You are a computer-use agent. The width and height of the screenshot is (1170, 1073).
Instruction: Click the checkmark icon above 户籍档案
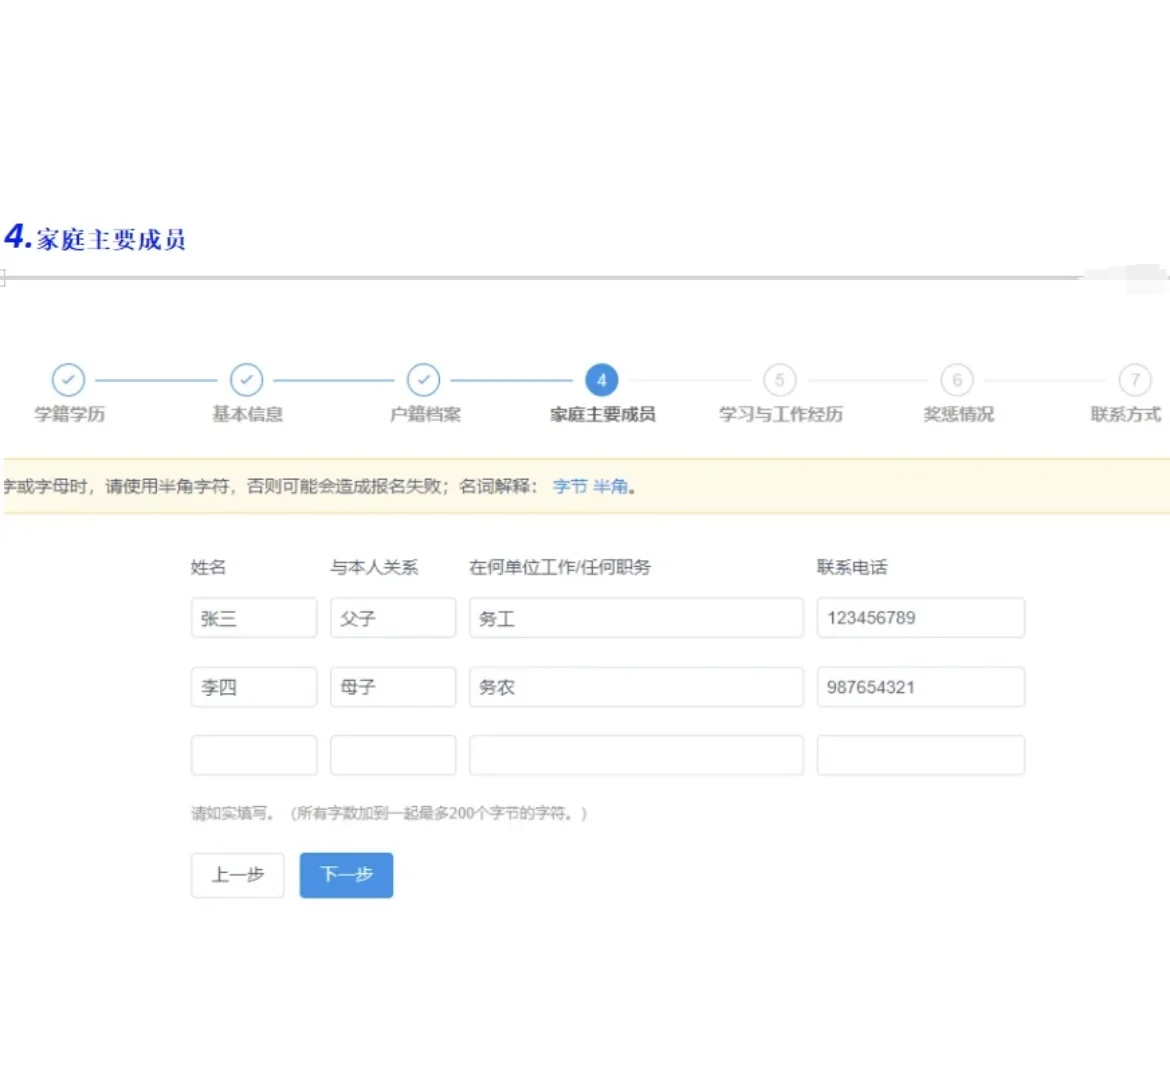(424, 380)
